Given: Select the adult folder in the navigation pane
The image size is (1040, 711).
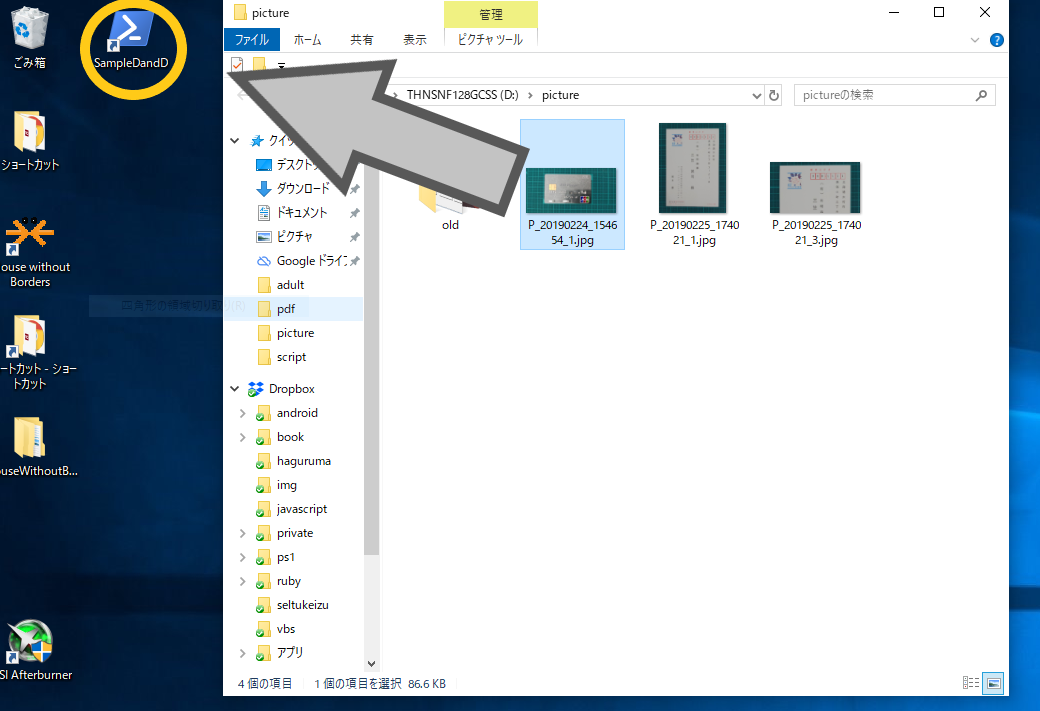Looking at the screenshot, I should pyautogui.click(x=291, y=285).
